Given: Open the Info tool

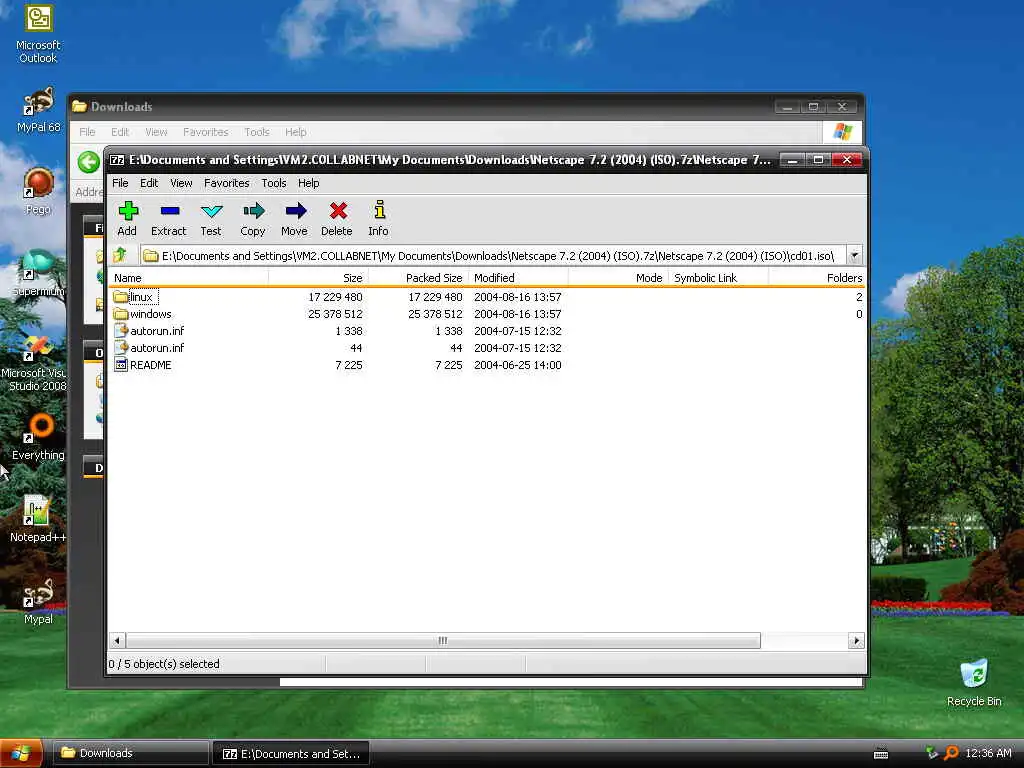Looking at the screenshot, I should tap(378, 218).
